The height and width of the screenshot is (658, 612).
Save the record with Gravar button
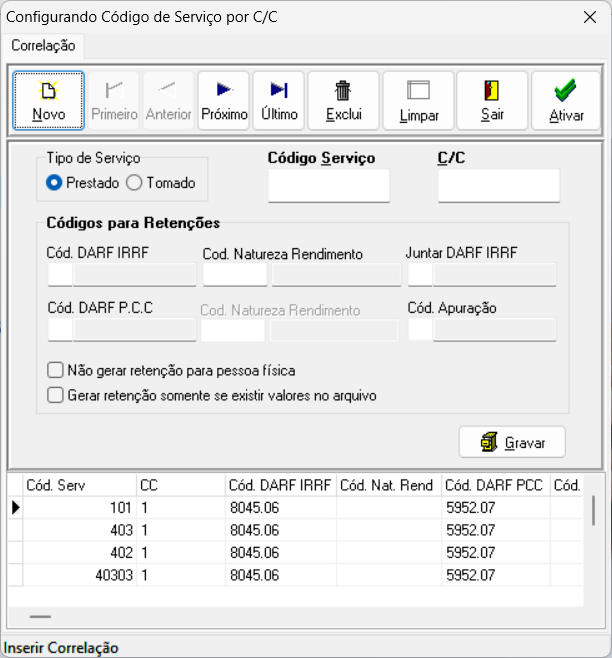pyautogui.click(x=512, y=442)
